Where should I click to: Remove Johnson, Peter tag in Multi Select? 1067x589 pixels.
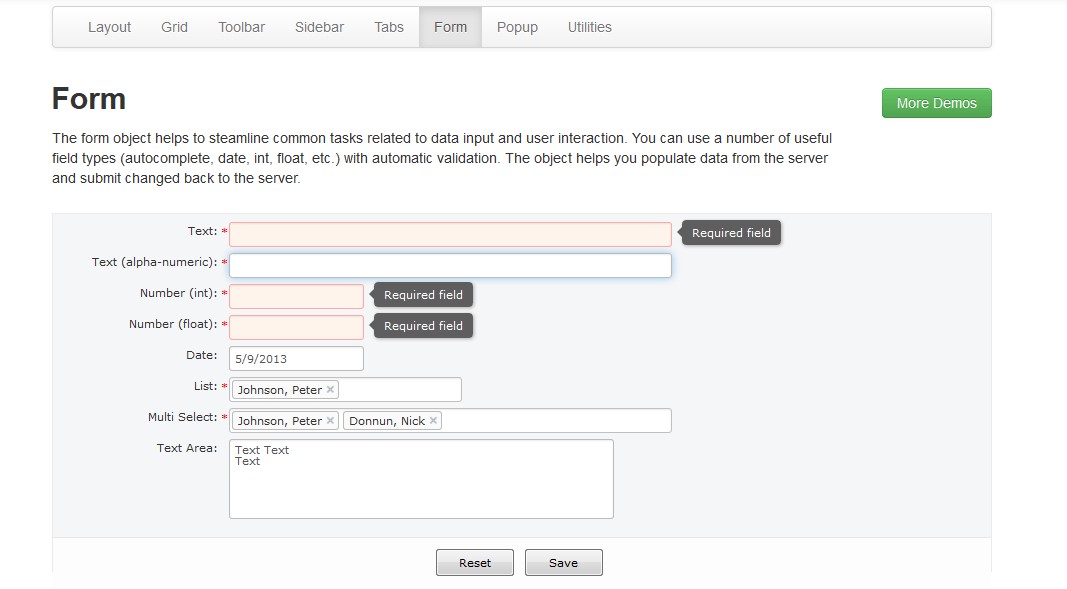(x=331, y=421)
